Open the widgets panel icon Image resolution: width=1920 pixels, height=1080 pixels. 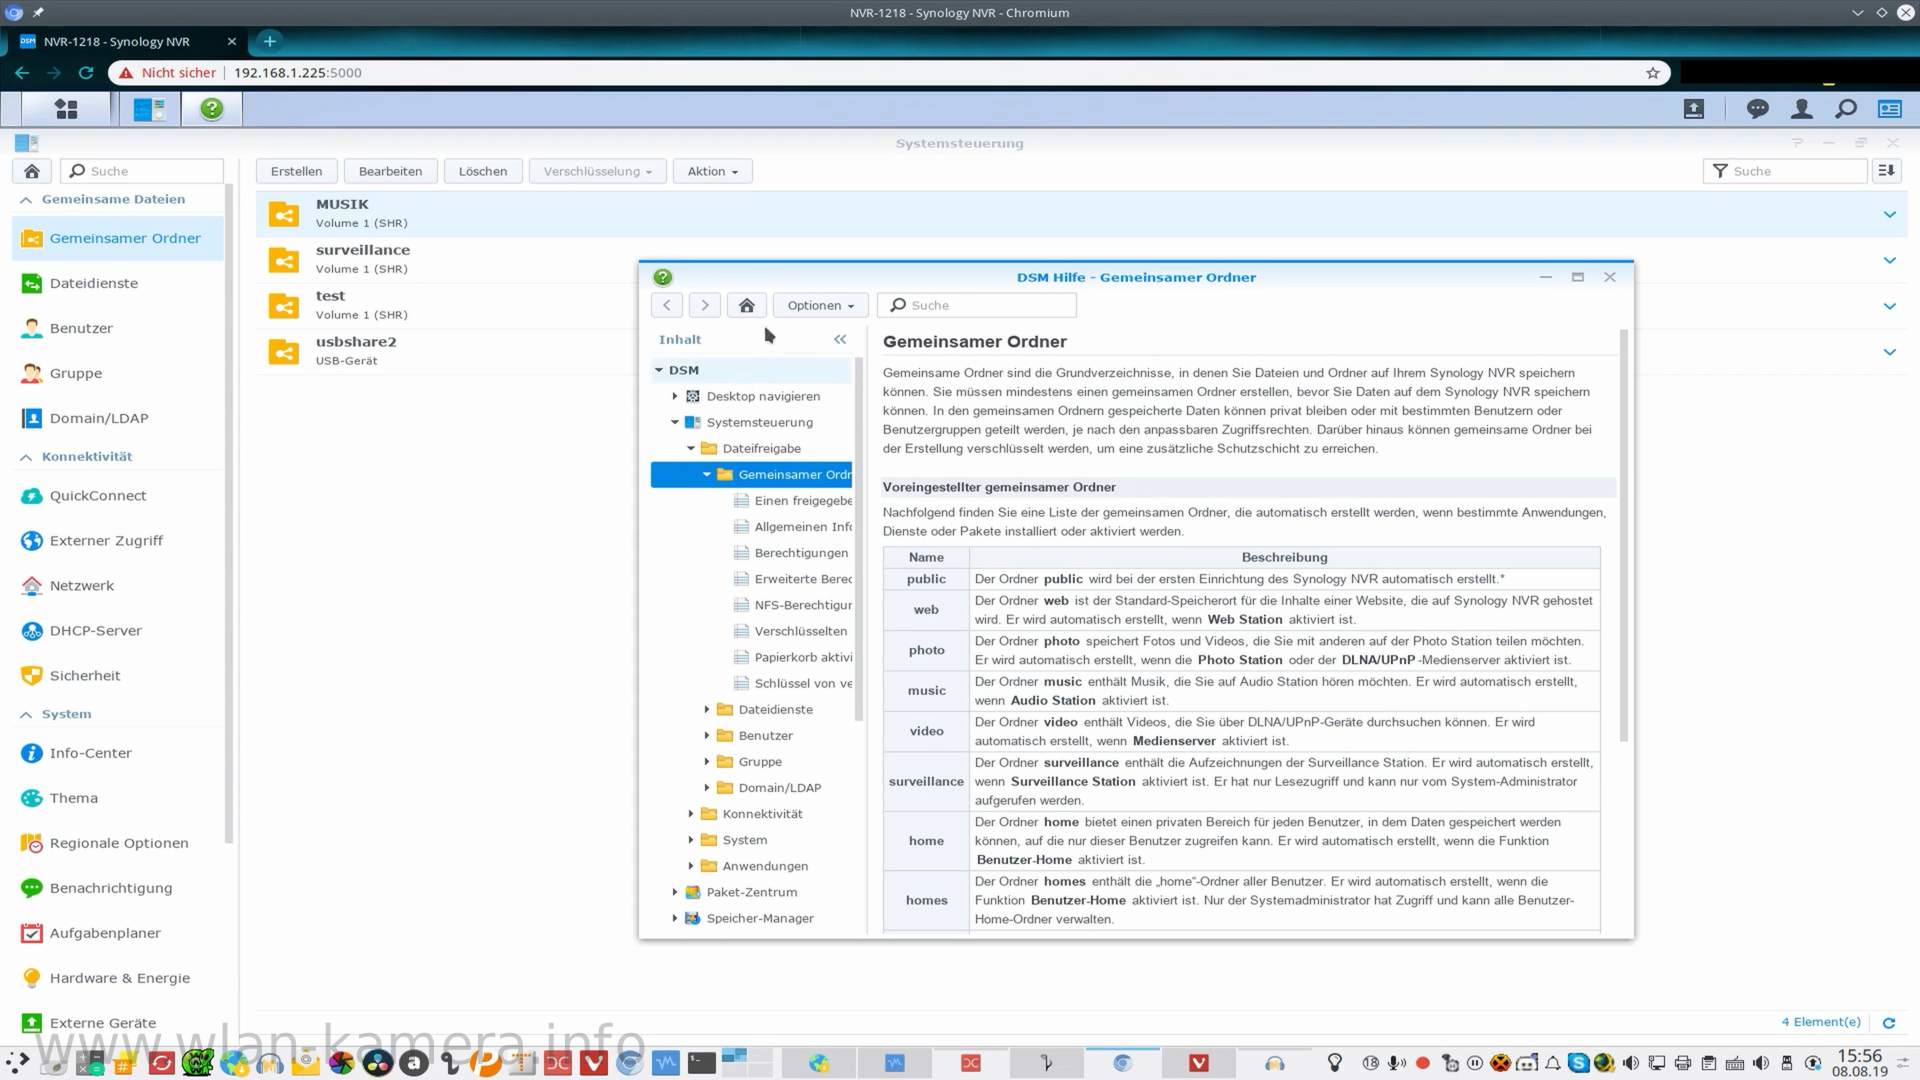click(x=1890, y=109)
